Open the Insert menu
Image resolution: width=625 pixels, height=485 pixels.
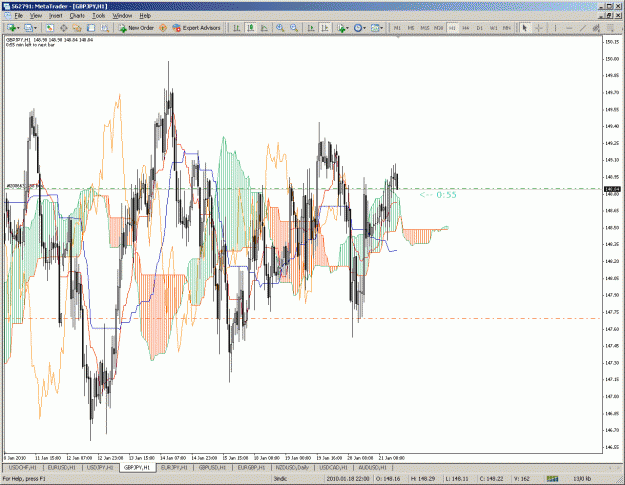[56, 16]
